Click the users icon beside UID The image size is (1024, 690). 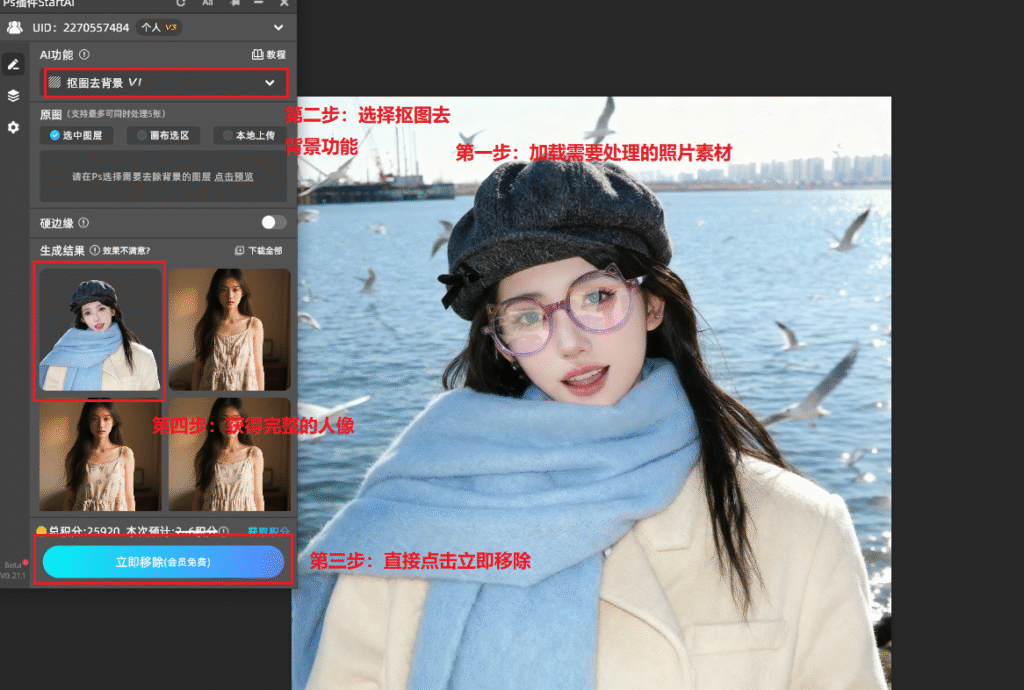click(14, 27)
